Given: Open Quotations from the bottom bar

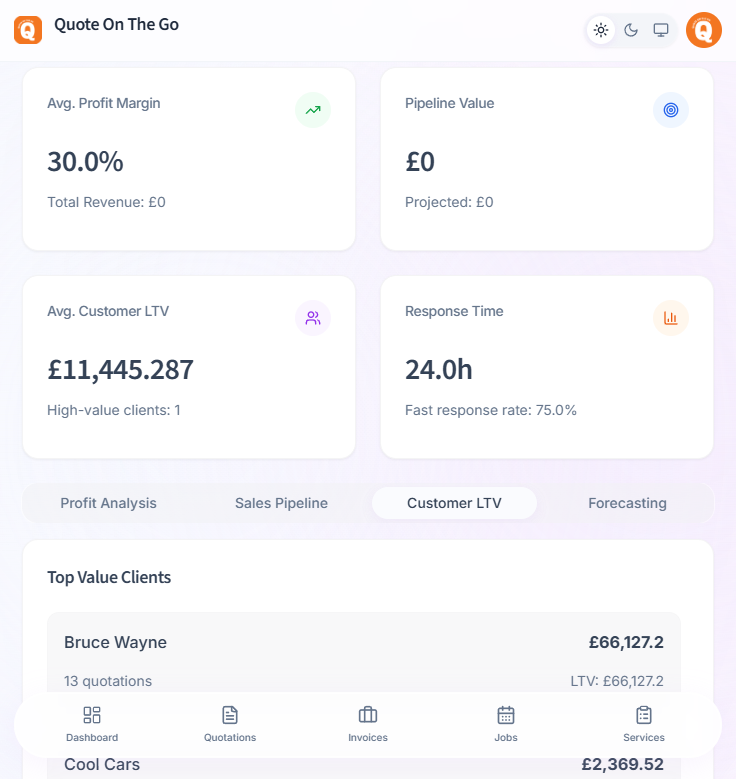Looking at the screenshot, I should pyautogui.click(x=230, y=724).
